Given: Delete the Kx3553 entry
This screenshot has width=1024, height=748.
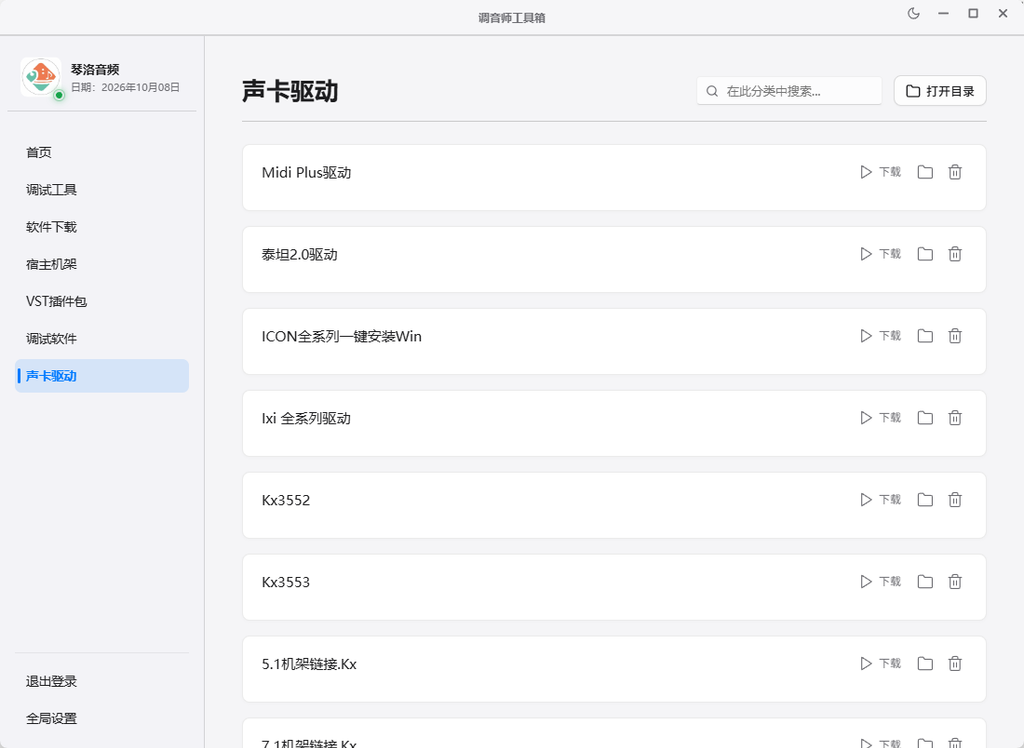Looking at the screenshot, I should 955,581.
